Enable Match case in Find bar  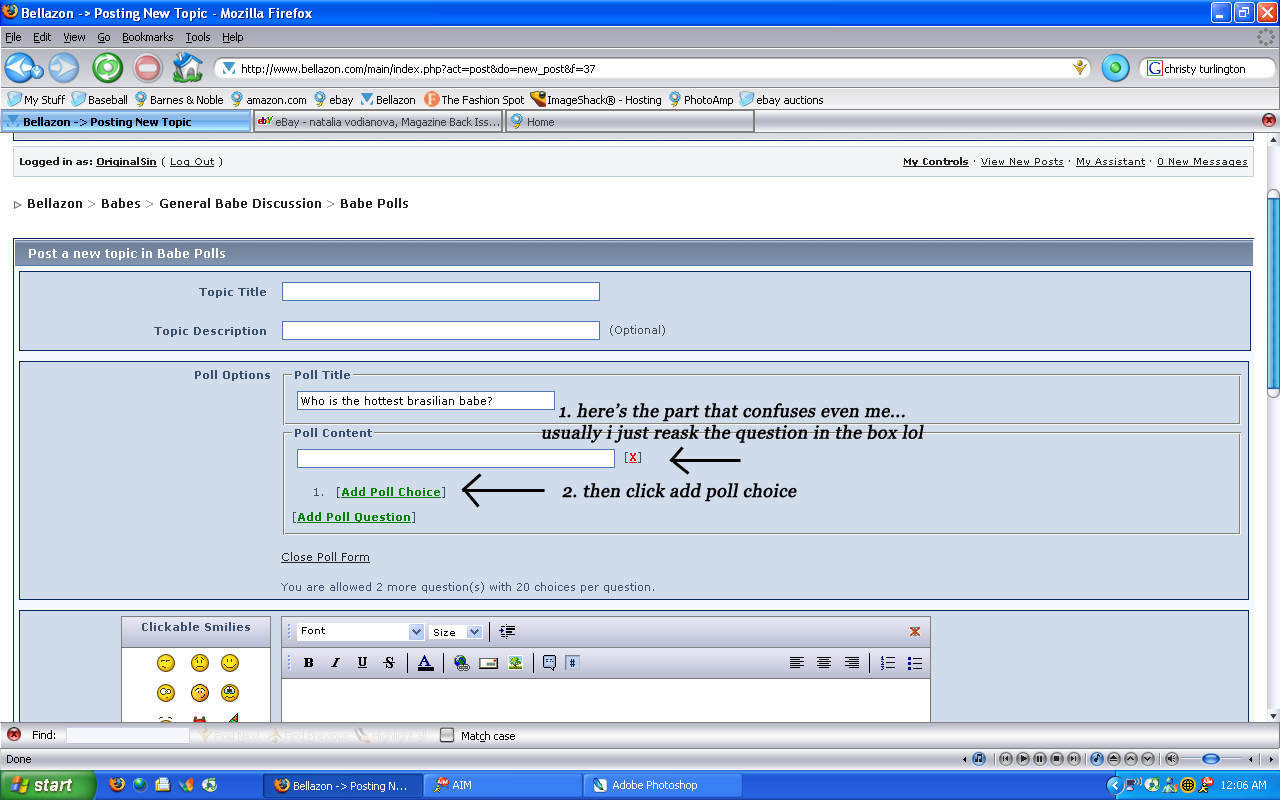(447, 735)
